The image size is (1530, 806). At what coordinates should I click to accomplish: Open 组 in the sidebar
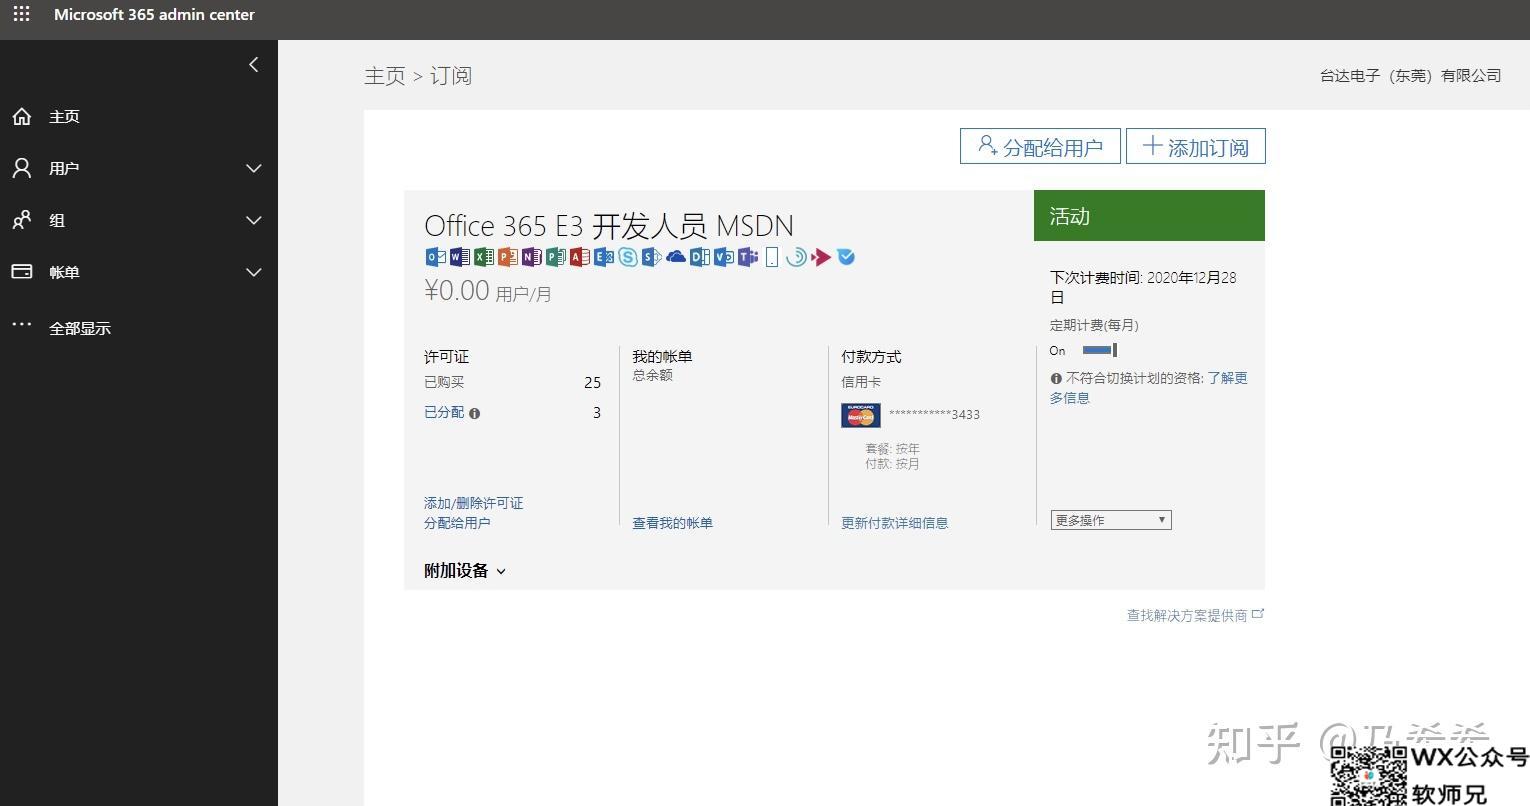(57, 220)
